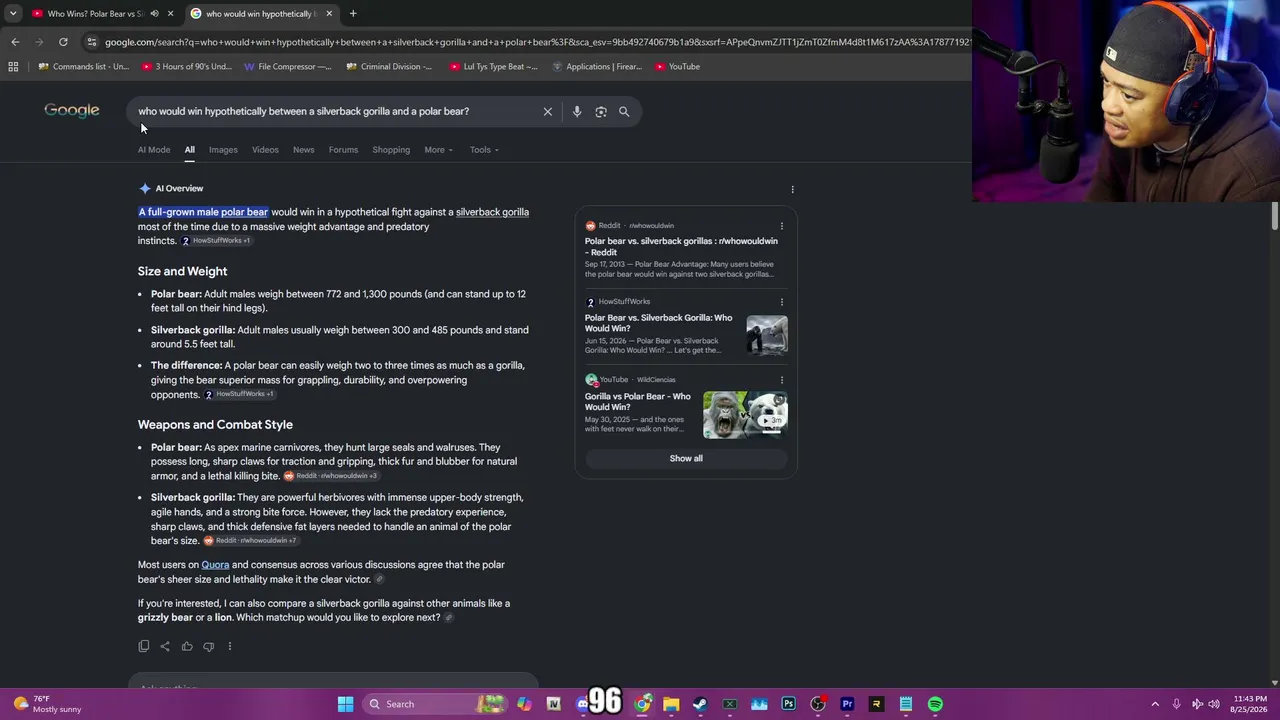1280x720 pixels.
Task: Open HowStuffWorks source chip after 'opponents.'
Action: coord(239,394)
